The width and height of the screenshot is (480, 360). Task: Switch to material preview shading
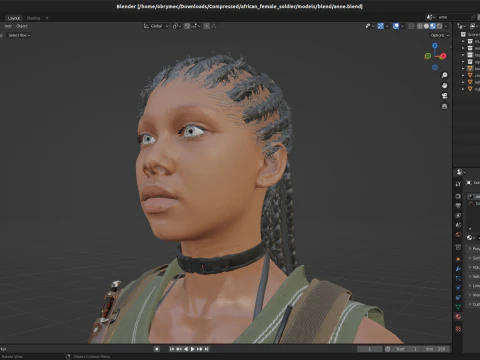(433, 26)
